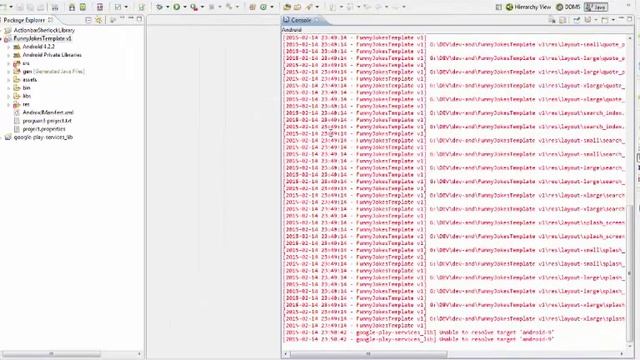This screenshot has width=640, height=360.
Task: Click the Android Lint check toolbar icon
Action: 118,7
